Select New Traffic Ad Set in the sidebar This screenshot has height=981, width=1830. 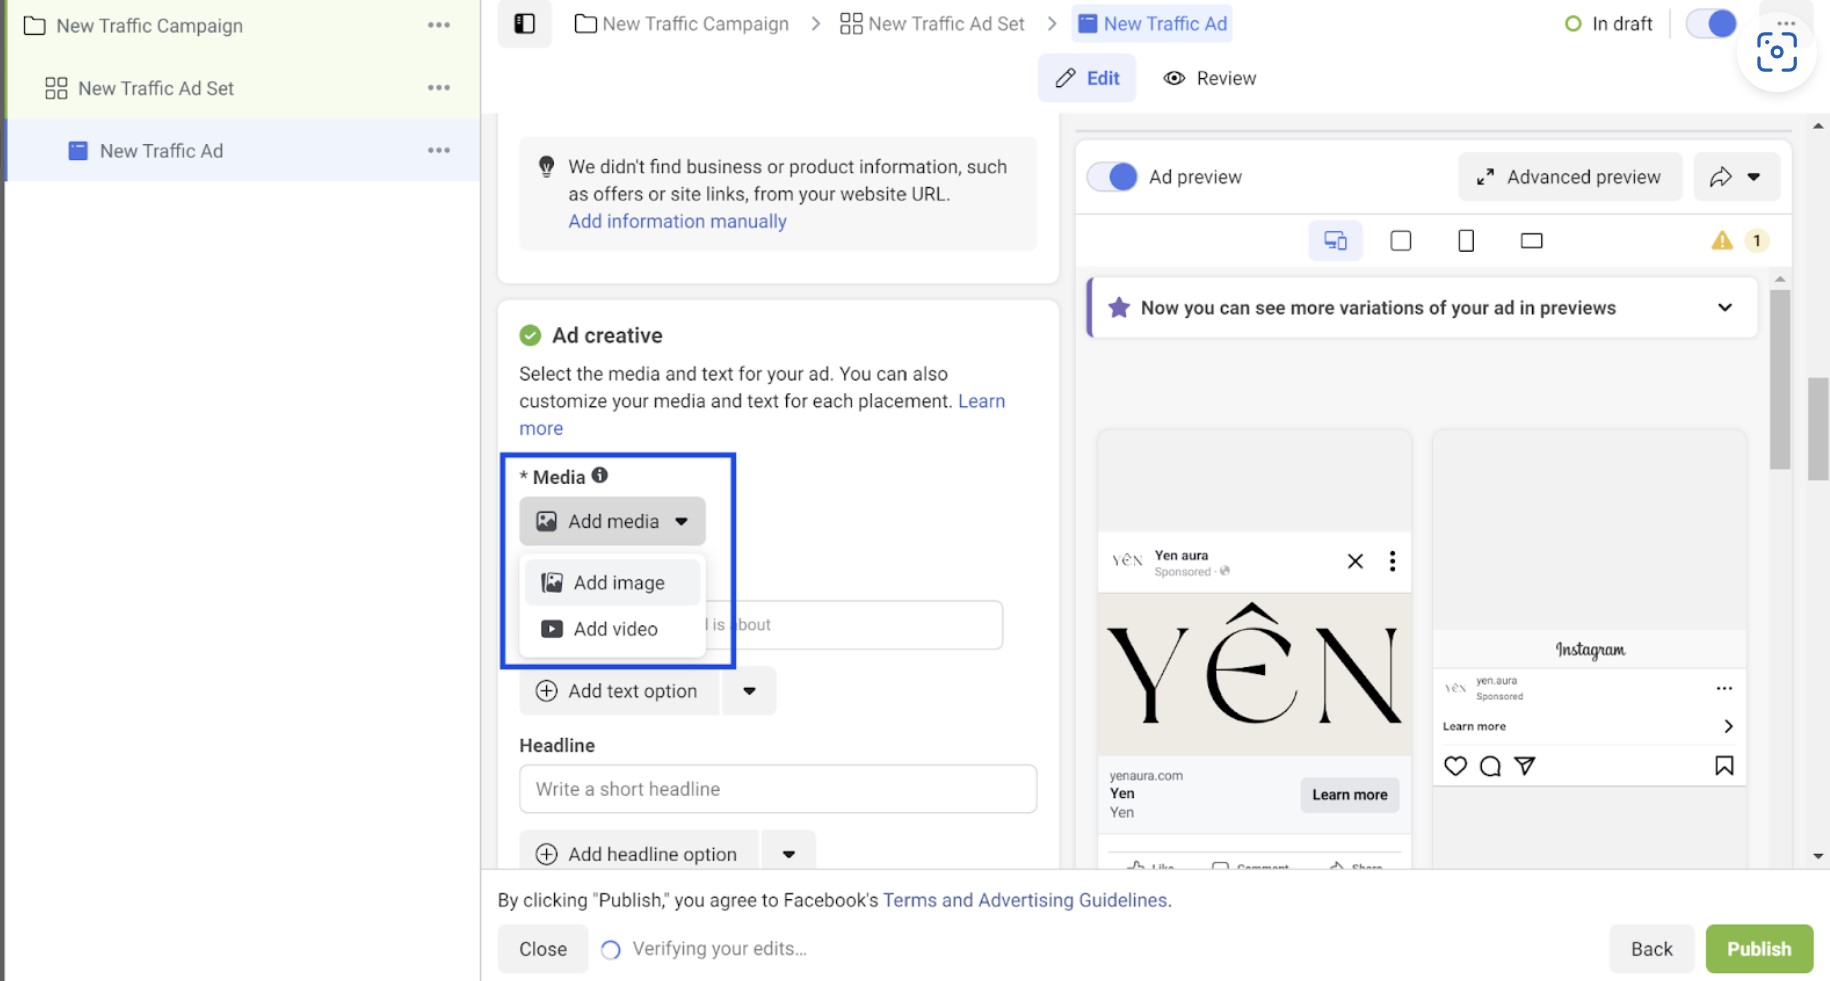156,88
